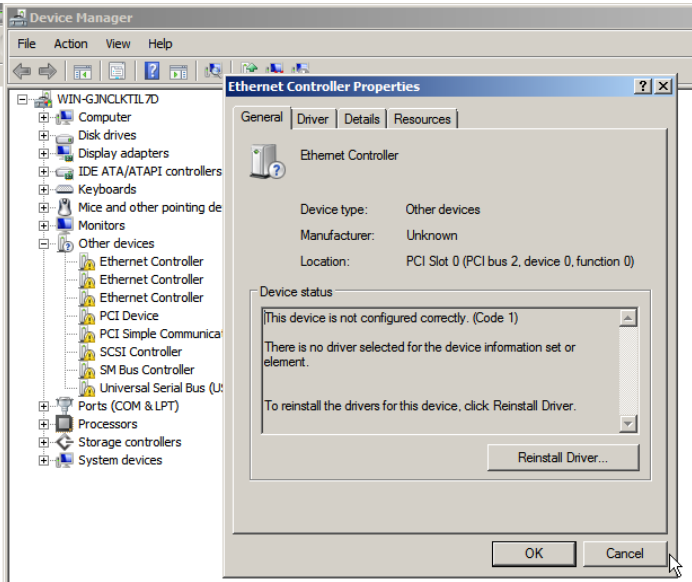Open the Help menu
692x582 pixels.
[160, 44]
